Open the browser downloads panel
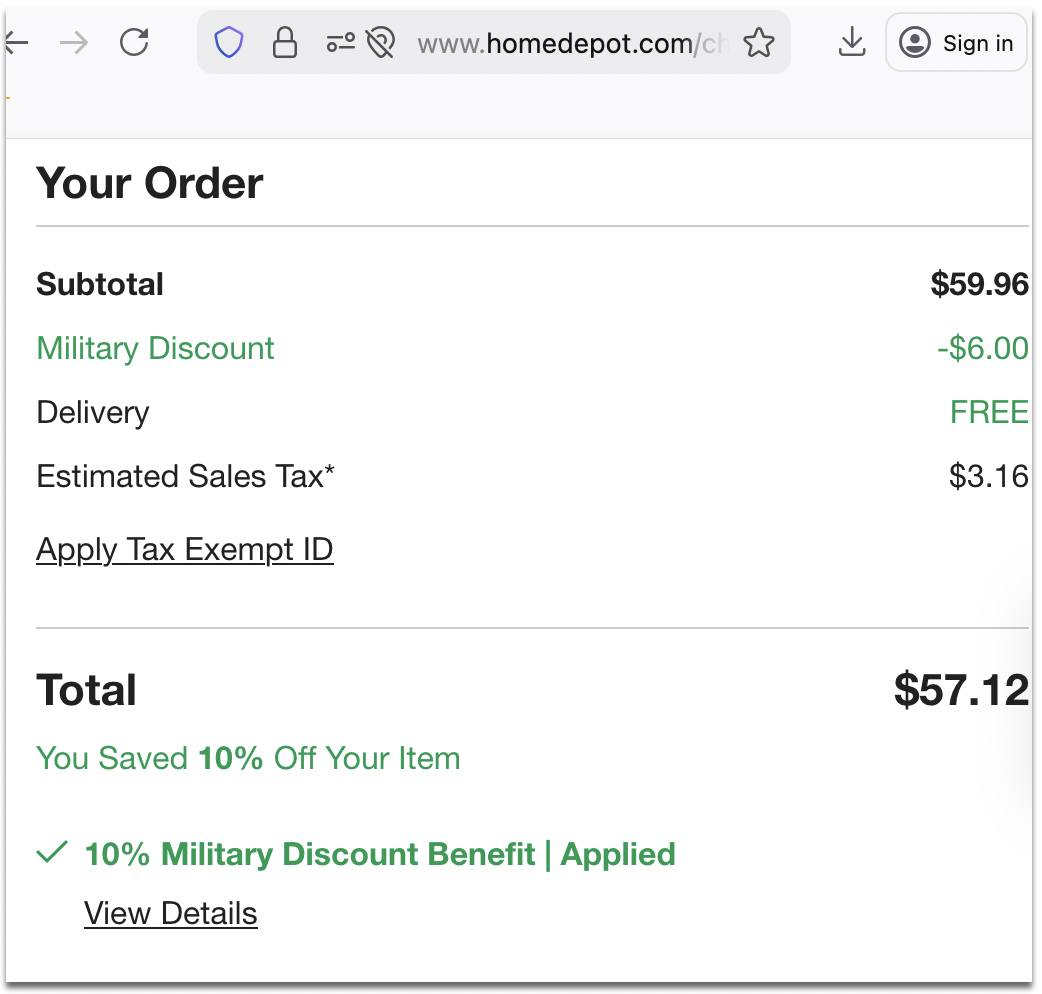The image size is (1042, 994). tap(851, 42)
